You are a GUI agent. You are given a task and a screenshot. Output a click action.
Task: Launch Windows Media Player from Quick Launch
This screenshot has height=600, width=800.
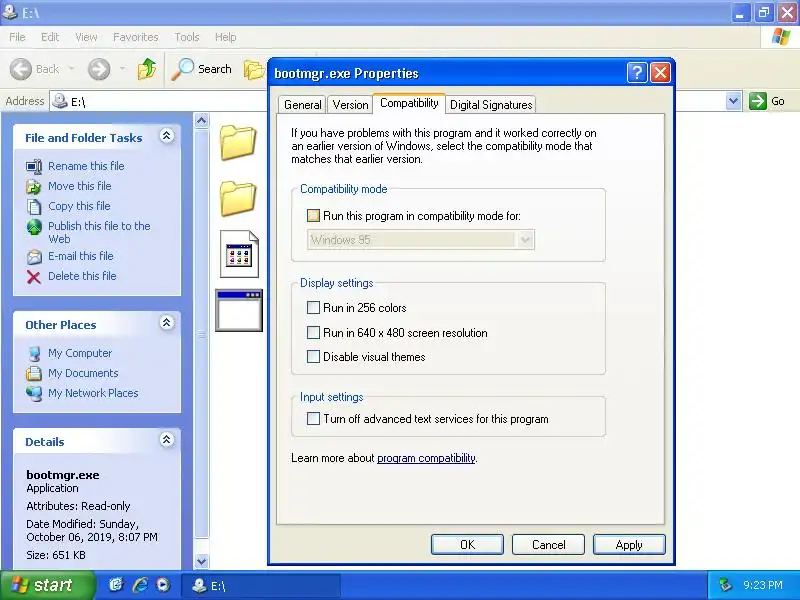click(x=163, y=585)
